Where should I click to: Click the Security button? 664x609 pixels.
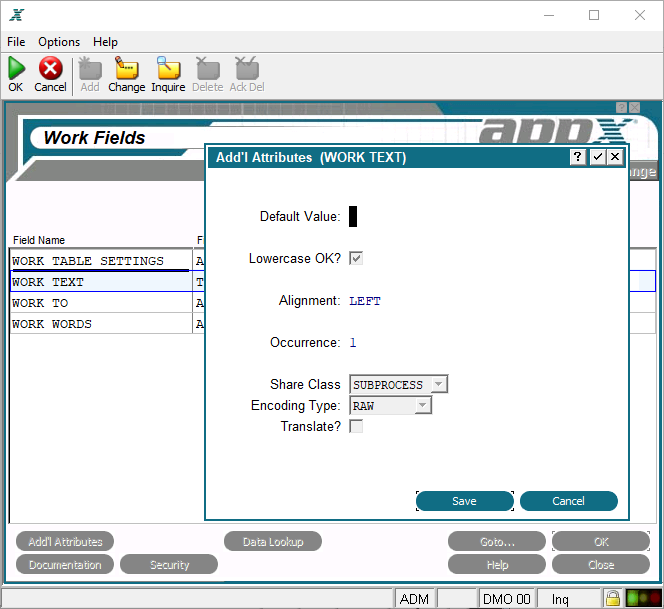coord(169,565)
